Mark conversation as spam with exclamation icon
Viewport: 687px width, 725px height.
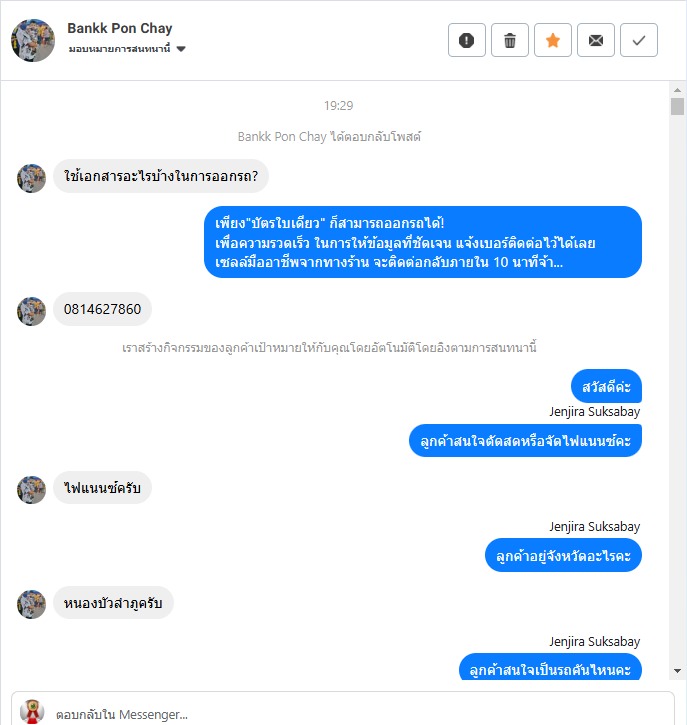coord(466,40)
